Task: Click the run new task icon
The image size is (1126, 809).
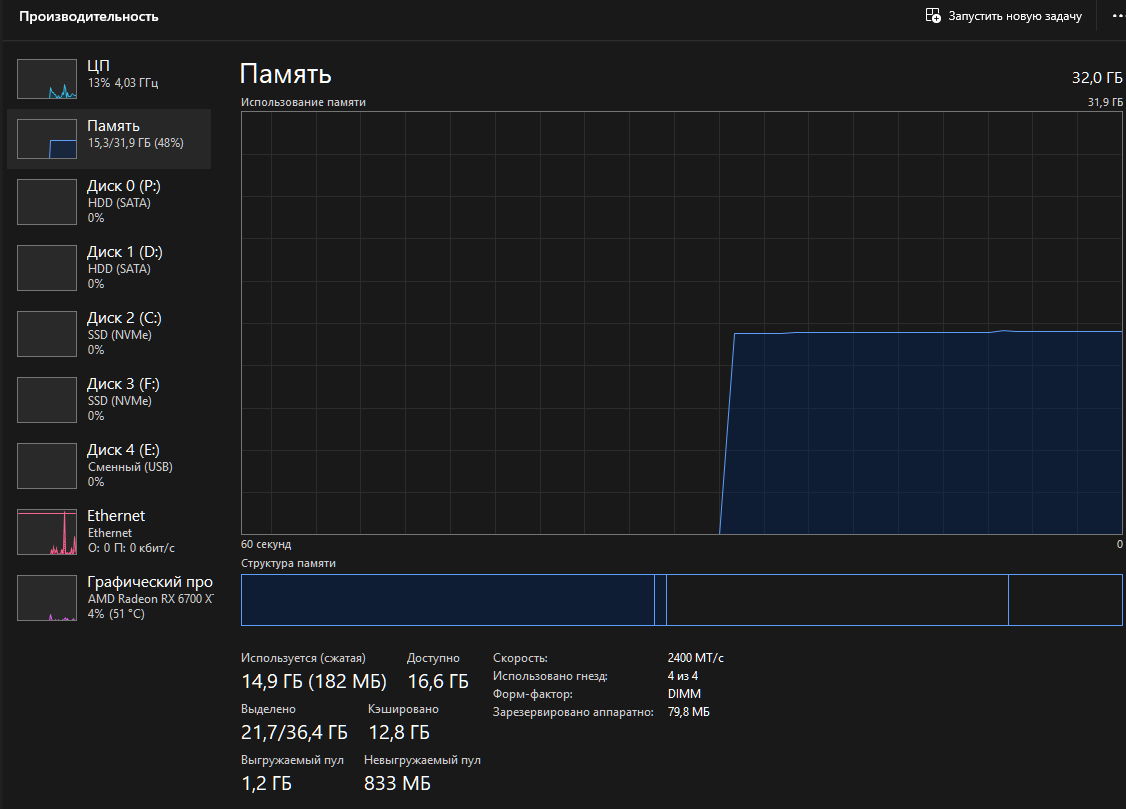Action: coord(933,16)
